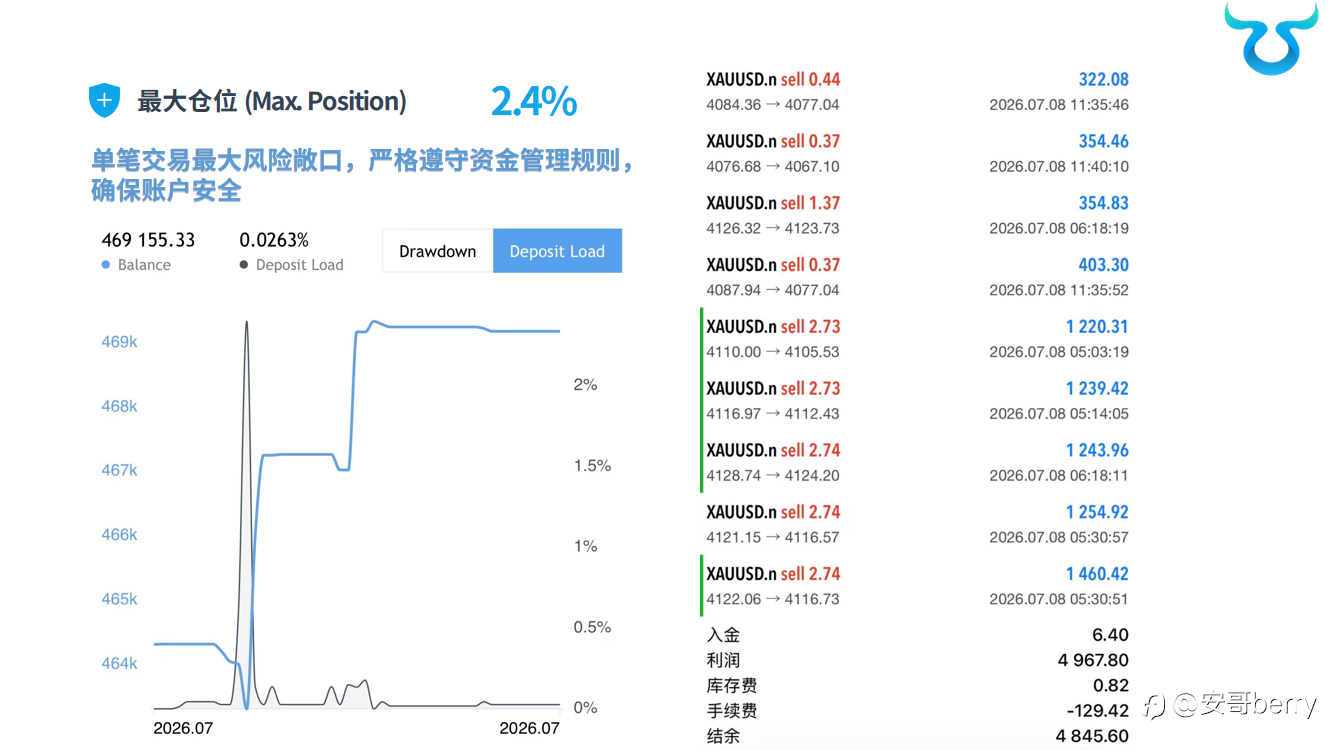1332x750 pixels.
Task: Select the trade with profit 1 220.31
Action: (x=917, y=339)
